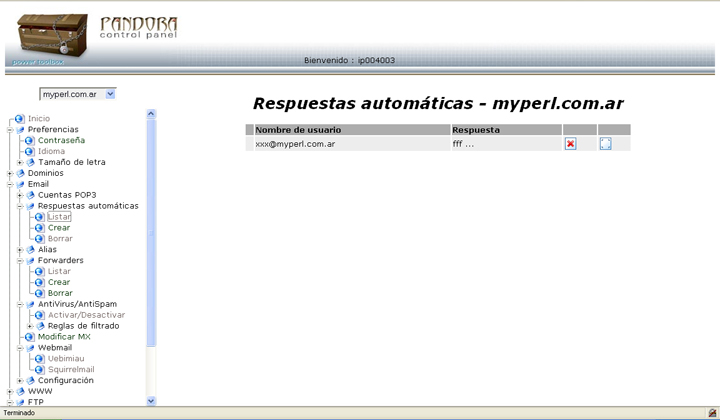
Task: Expand the Cuentas POP3 tree node
Action: coord(19,195)
